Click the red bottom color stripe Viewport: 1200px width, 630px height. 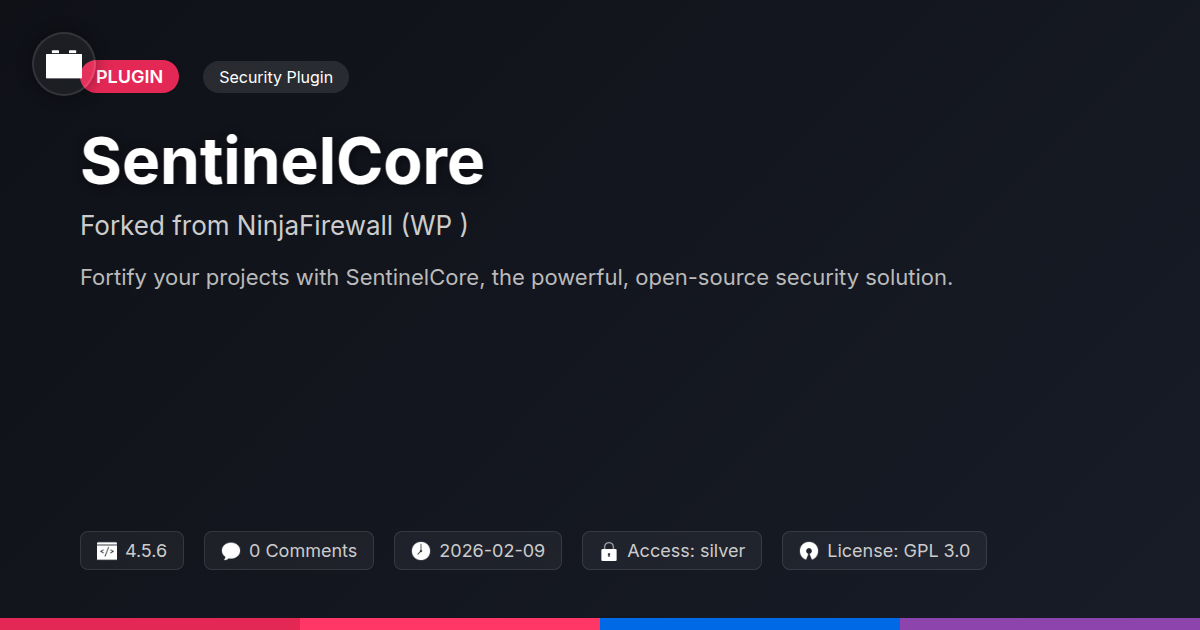click(x=150, y=623)
